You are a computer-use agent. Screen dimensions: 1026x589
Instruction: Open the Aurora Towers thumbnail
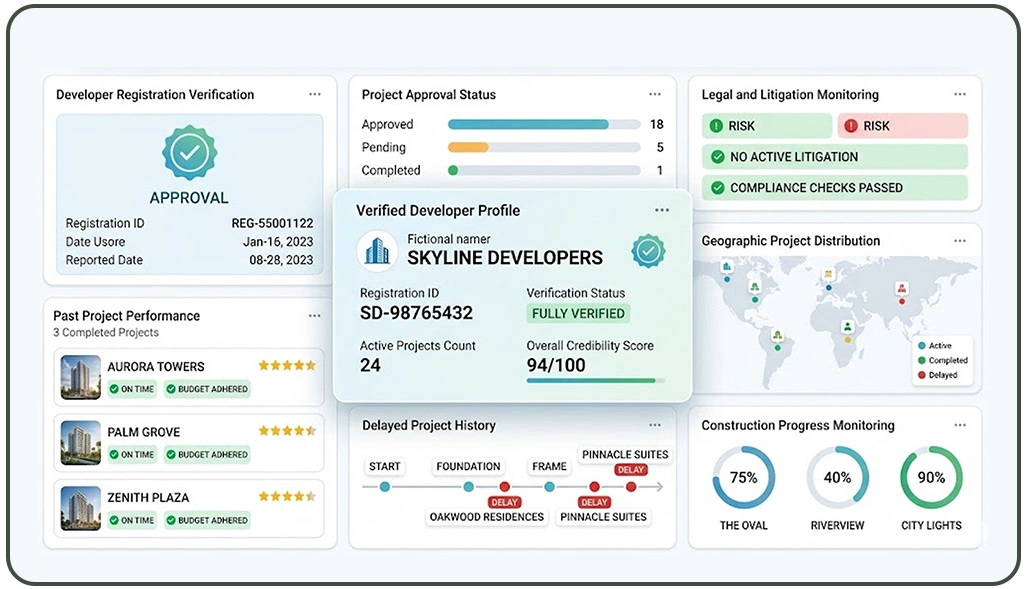80,377
